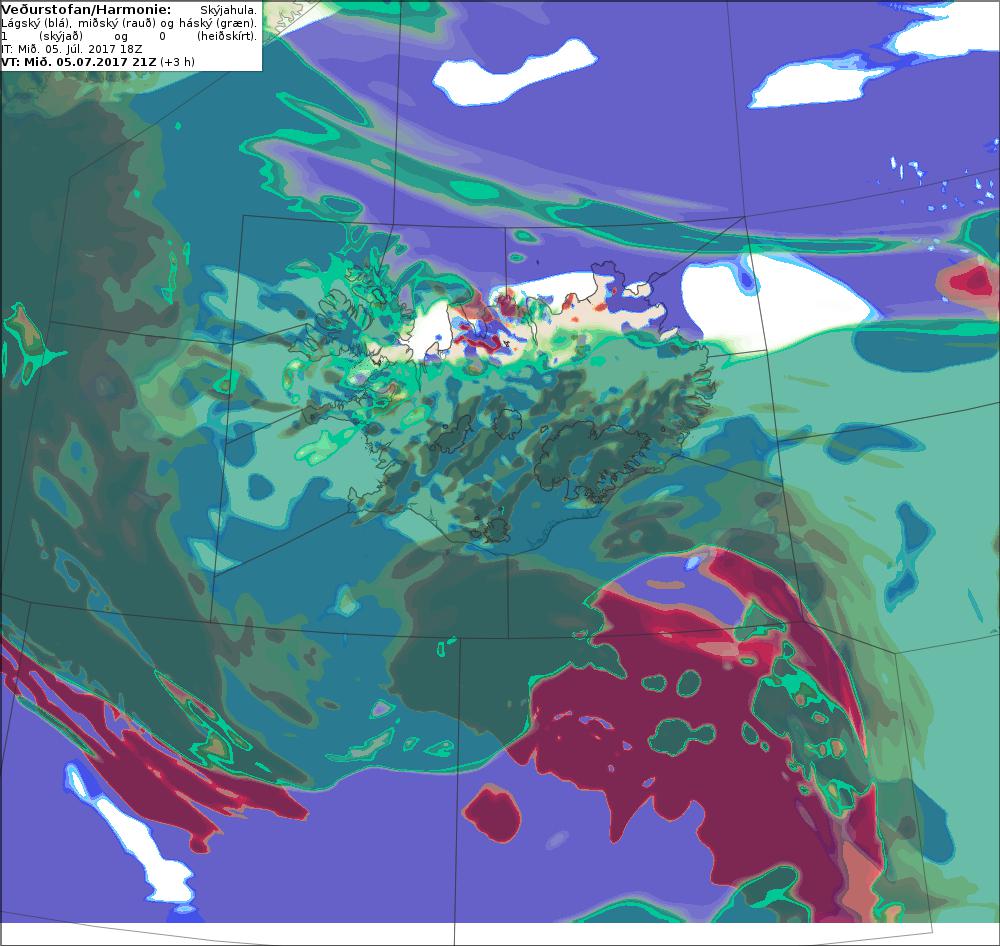This screenshot has width=1000, height=946.
Task: Click the "VT: Mið. 05.07.2017 21Z" valid time
Action: (78, 62)
